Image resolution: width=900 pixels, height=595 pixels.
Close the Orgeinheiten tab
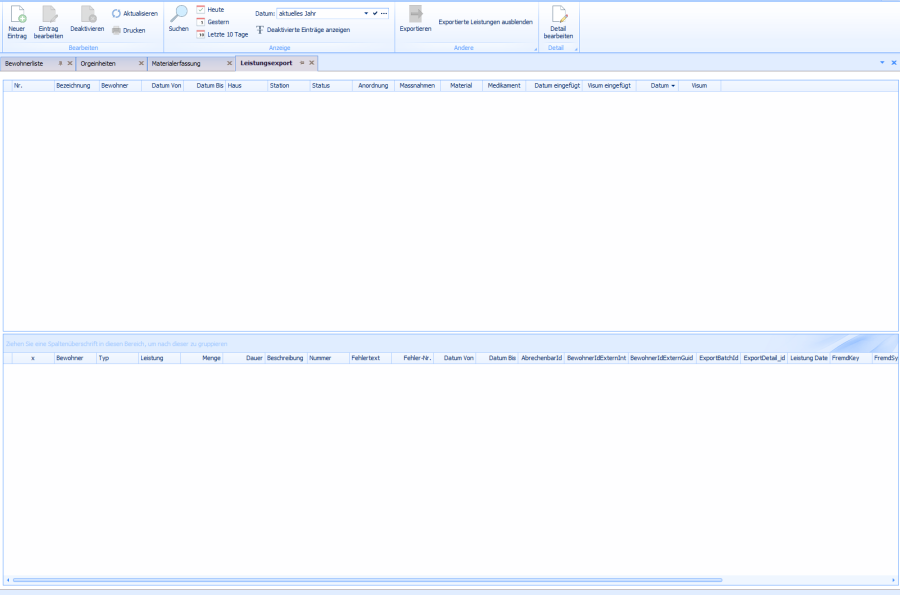point(141,63)
